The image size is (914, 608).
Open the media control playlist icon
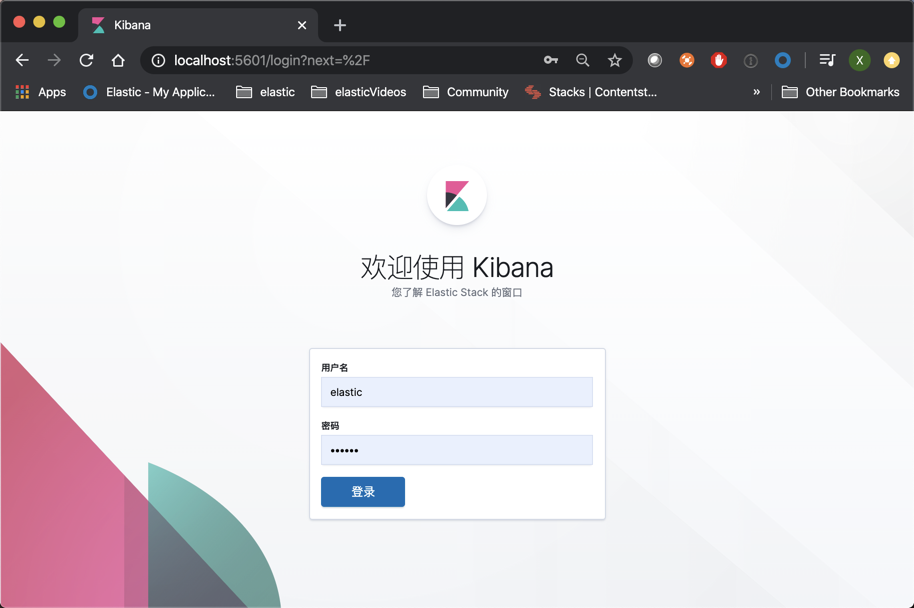[x=827, y=60]
